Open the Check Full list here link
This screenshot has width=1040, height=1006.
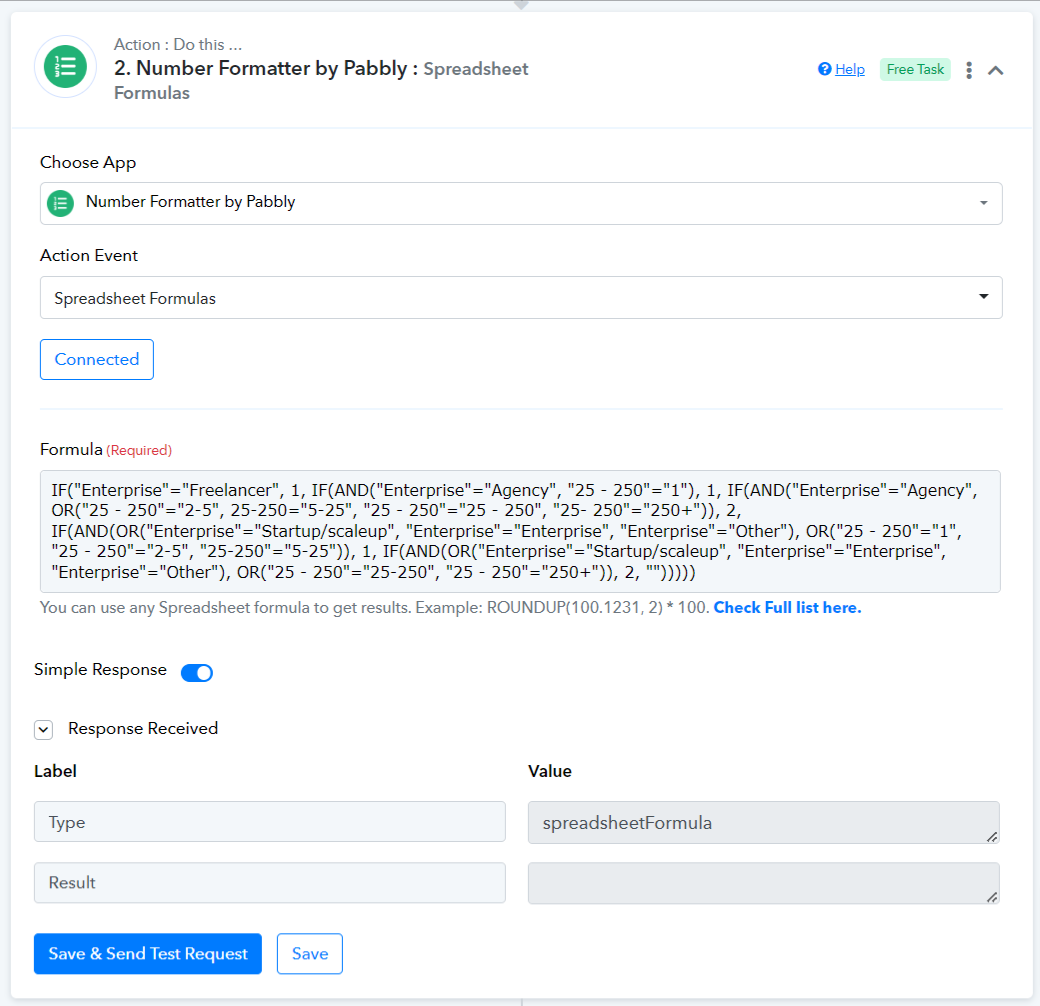[787, 607]
